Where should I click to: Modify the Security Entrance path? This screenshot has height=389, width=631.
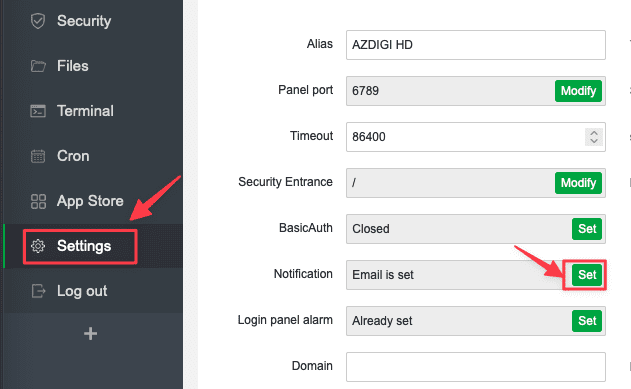pos(578,183)
